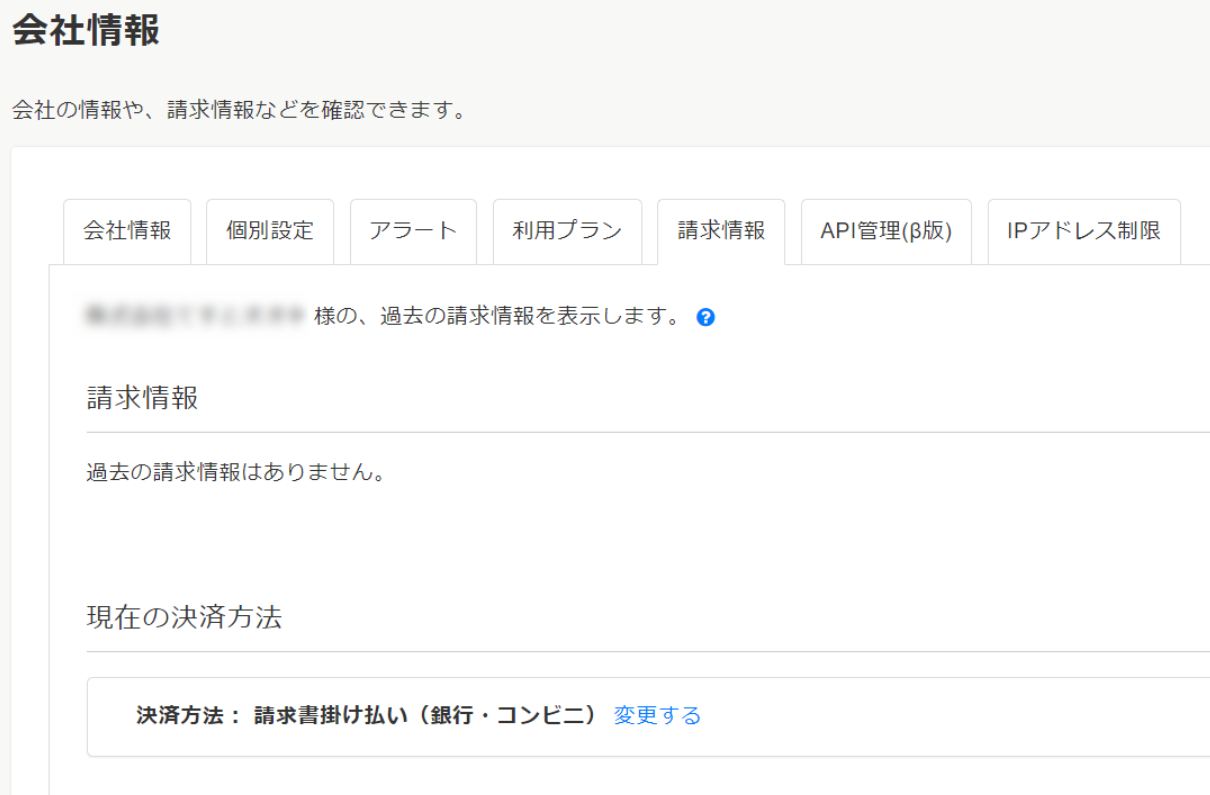Screen dimensions: 1210x795
Task: Click the 過去の請求情報を表示します sentence
Action: click(x=498, y=317)
